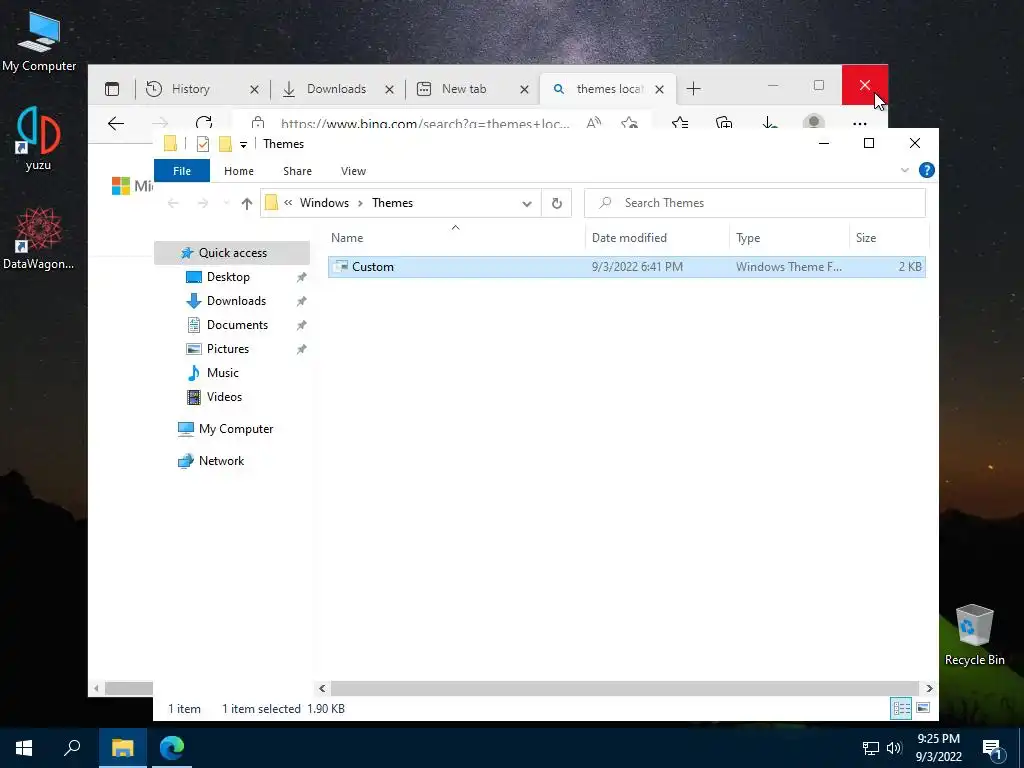Screen dimensions: 1024x768
Task: Add a new tab in Edge
Action: [x=694, y=89]
